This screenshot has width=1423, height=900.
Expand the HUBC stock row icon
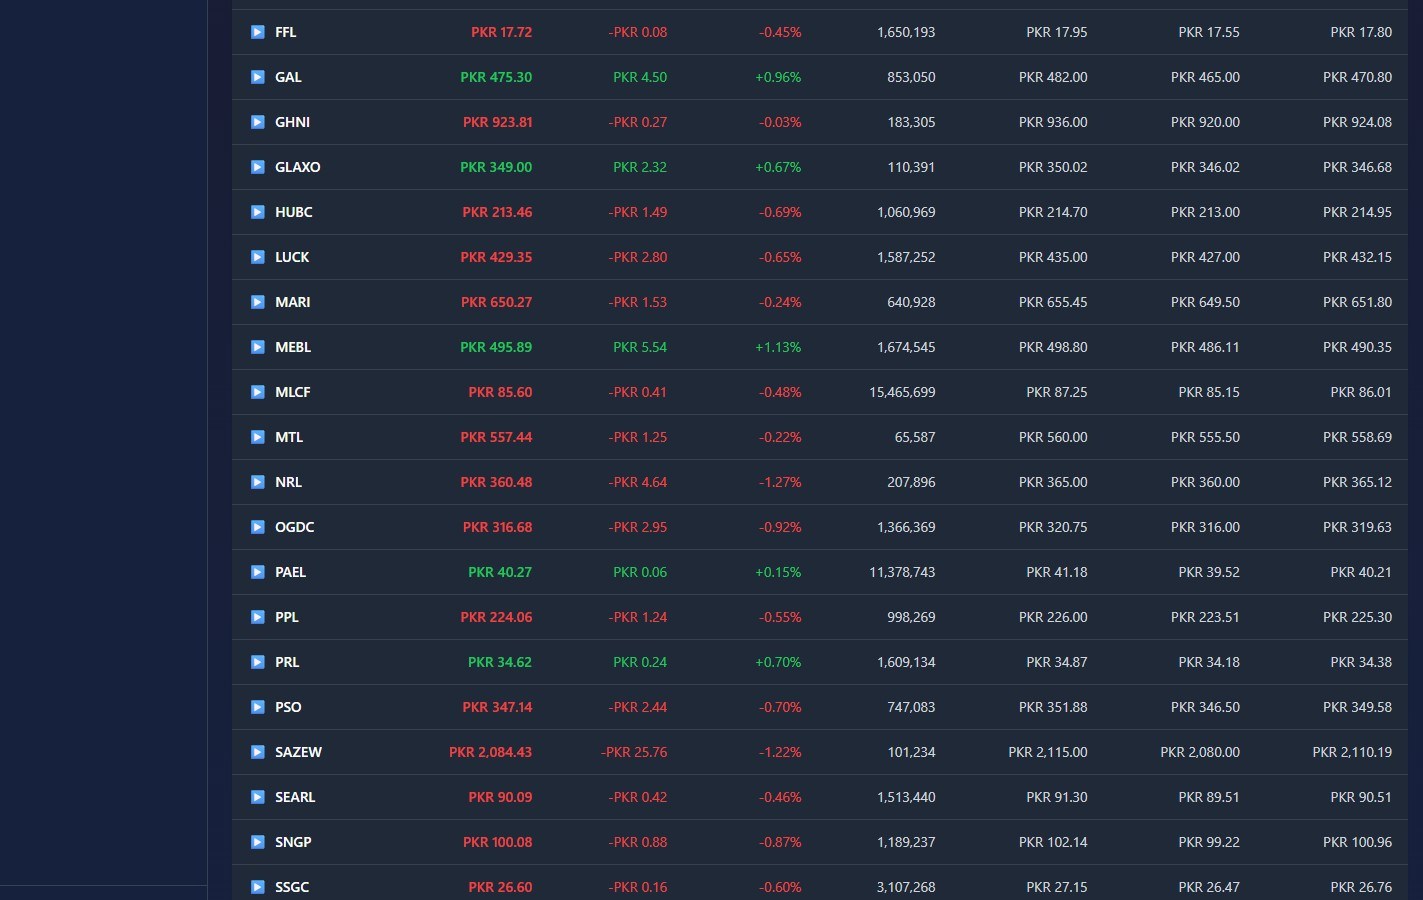pos(257,212)
